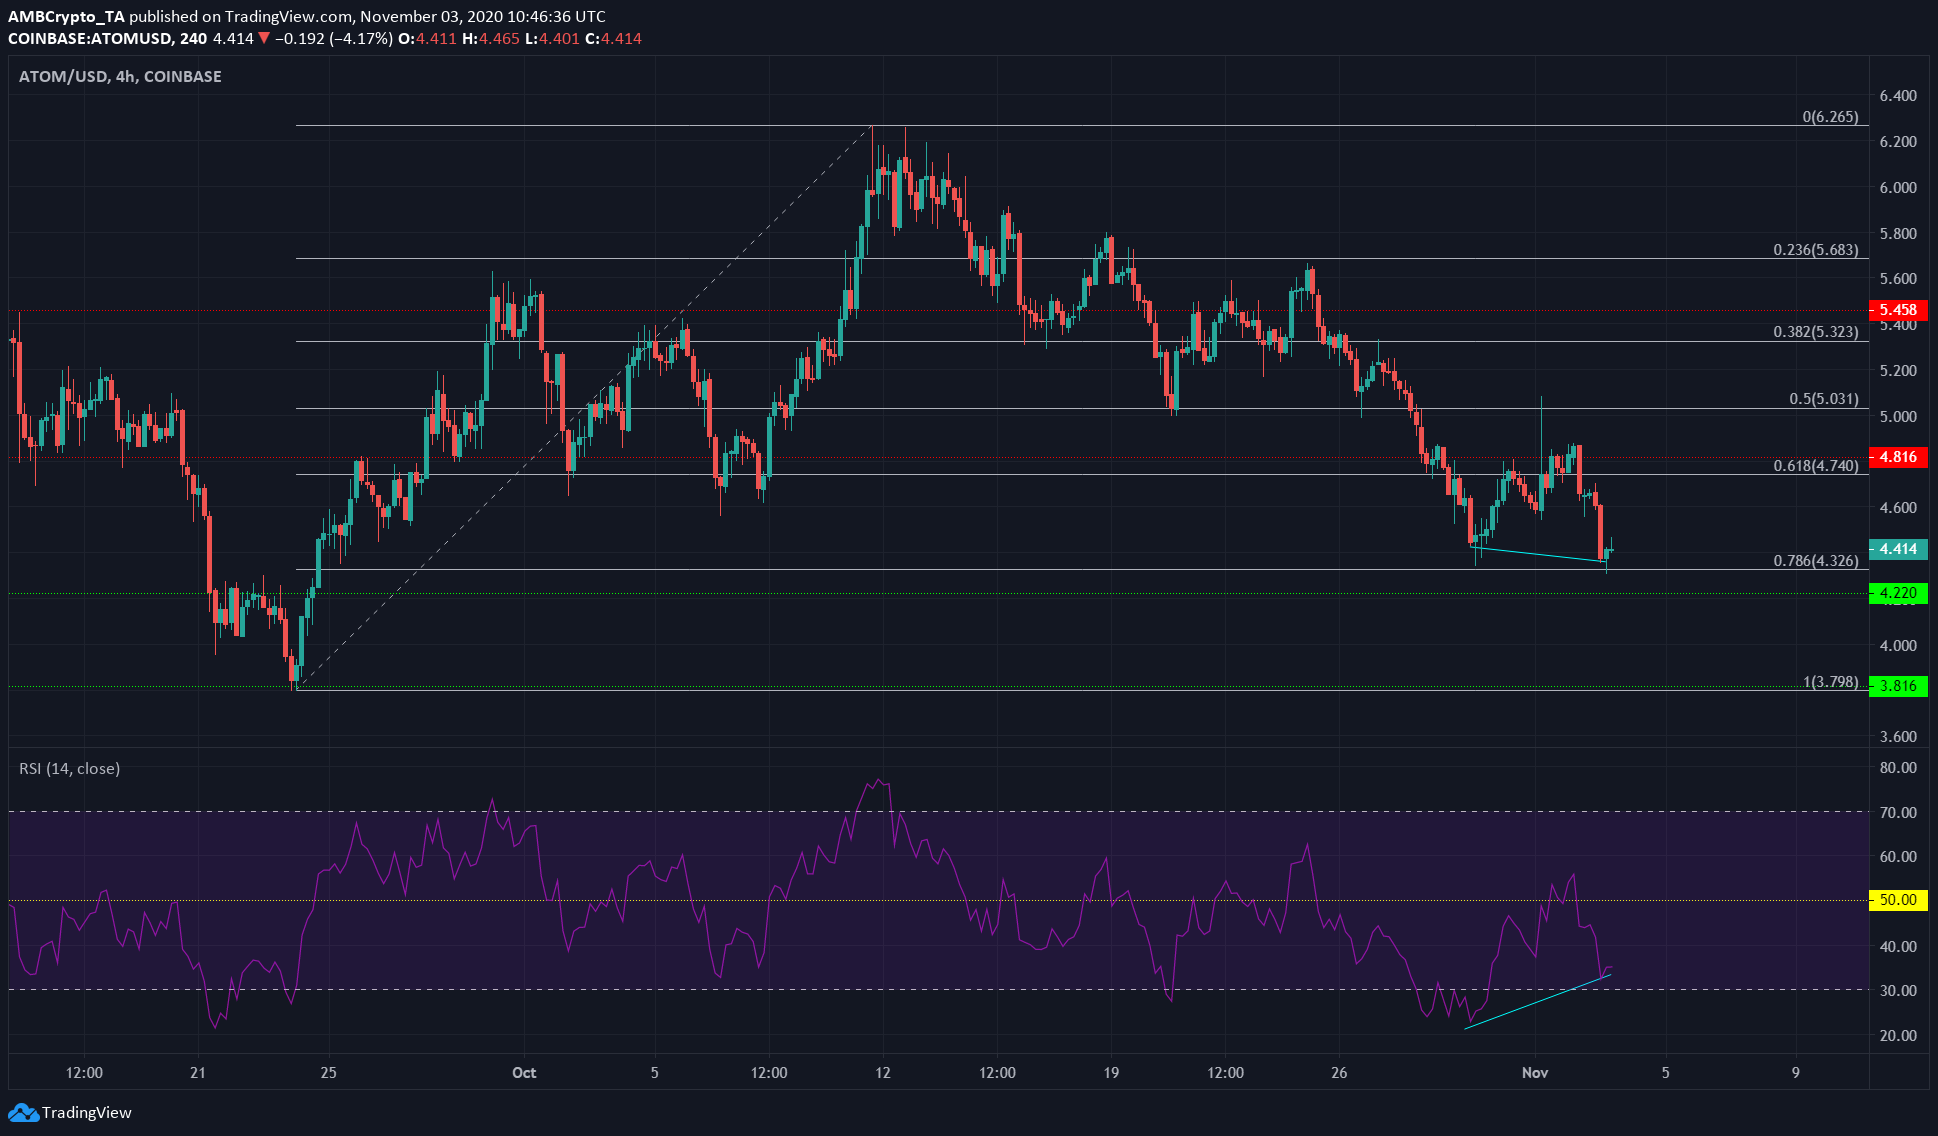Click the 9 date label on time axis
The image size is (1938, 1136).
[1796, 1073]
